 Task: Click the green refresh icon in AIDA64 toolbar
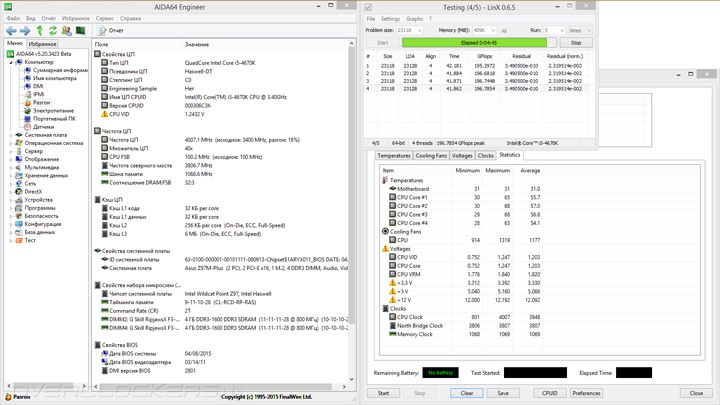click(53, 31)
